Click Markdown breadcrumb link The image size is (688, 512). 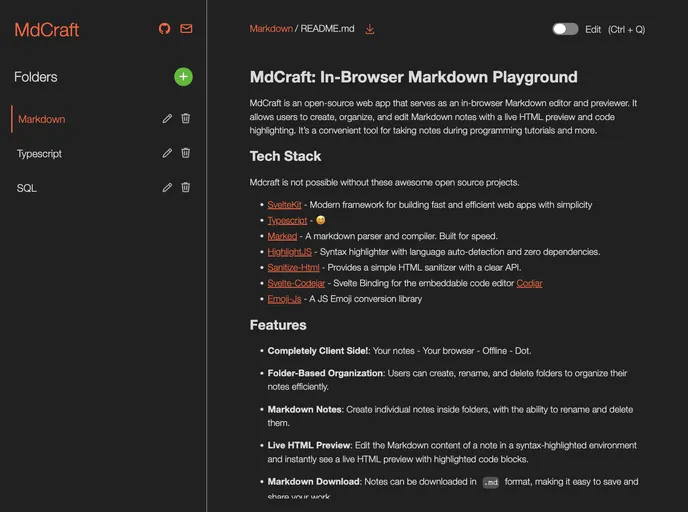click(271, 29)
